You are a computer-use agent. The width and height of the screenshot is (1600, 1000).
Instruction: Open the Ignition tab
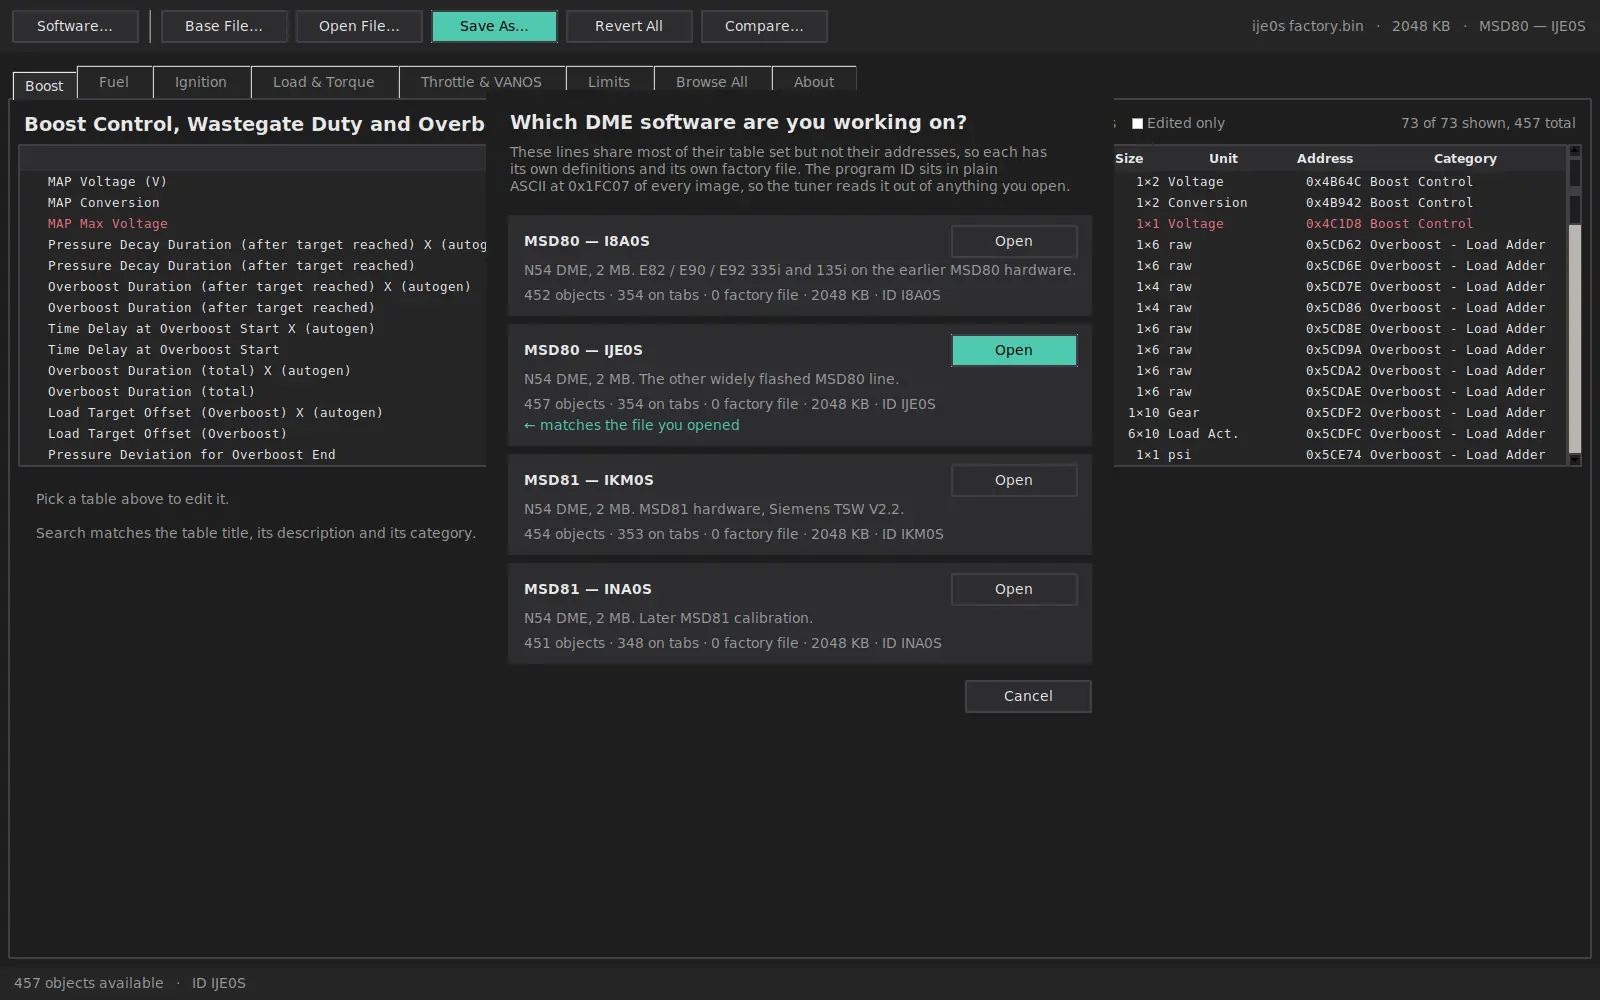pos(201,82)
